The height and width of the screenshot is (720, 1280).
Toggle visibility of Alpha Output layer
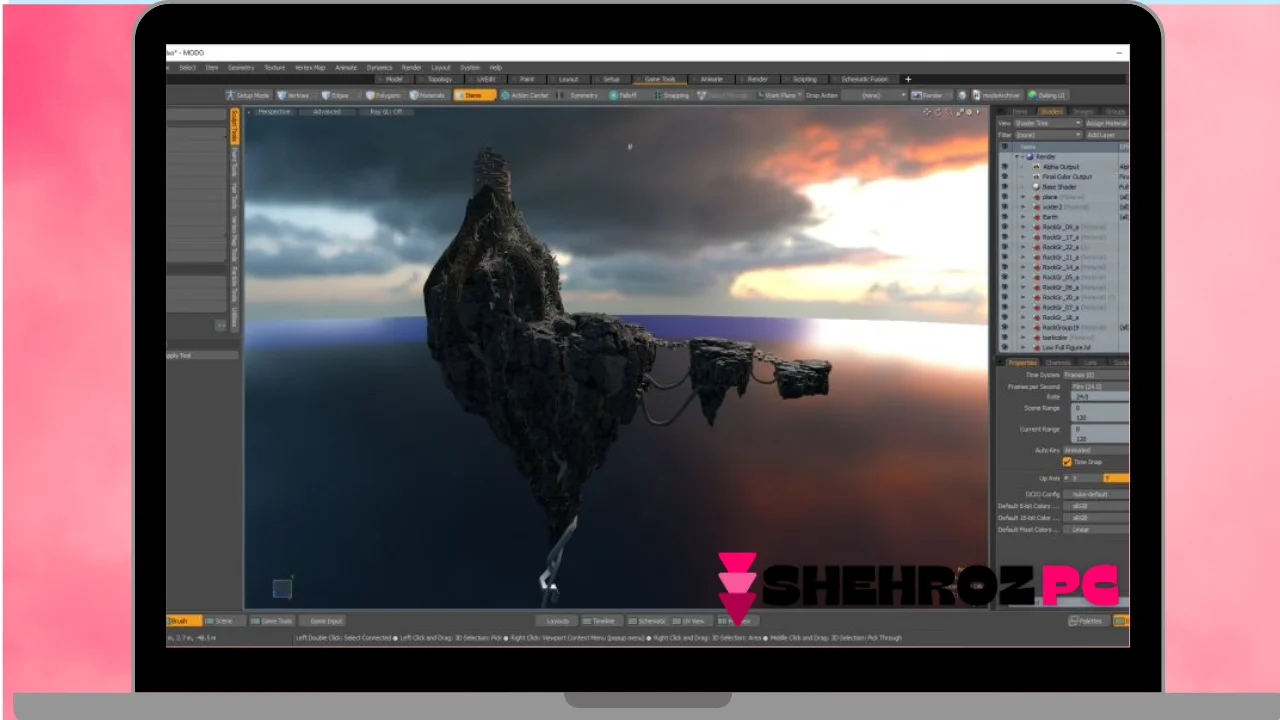[1005, 167]
